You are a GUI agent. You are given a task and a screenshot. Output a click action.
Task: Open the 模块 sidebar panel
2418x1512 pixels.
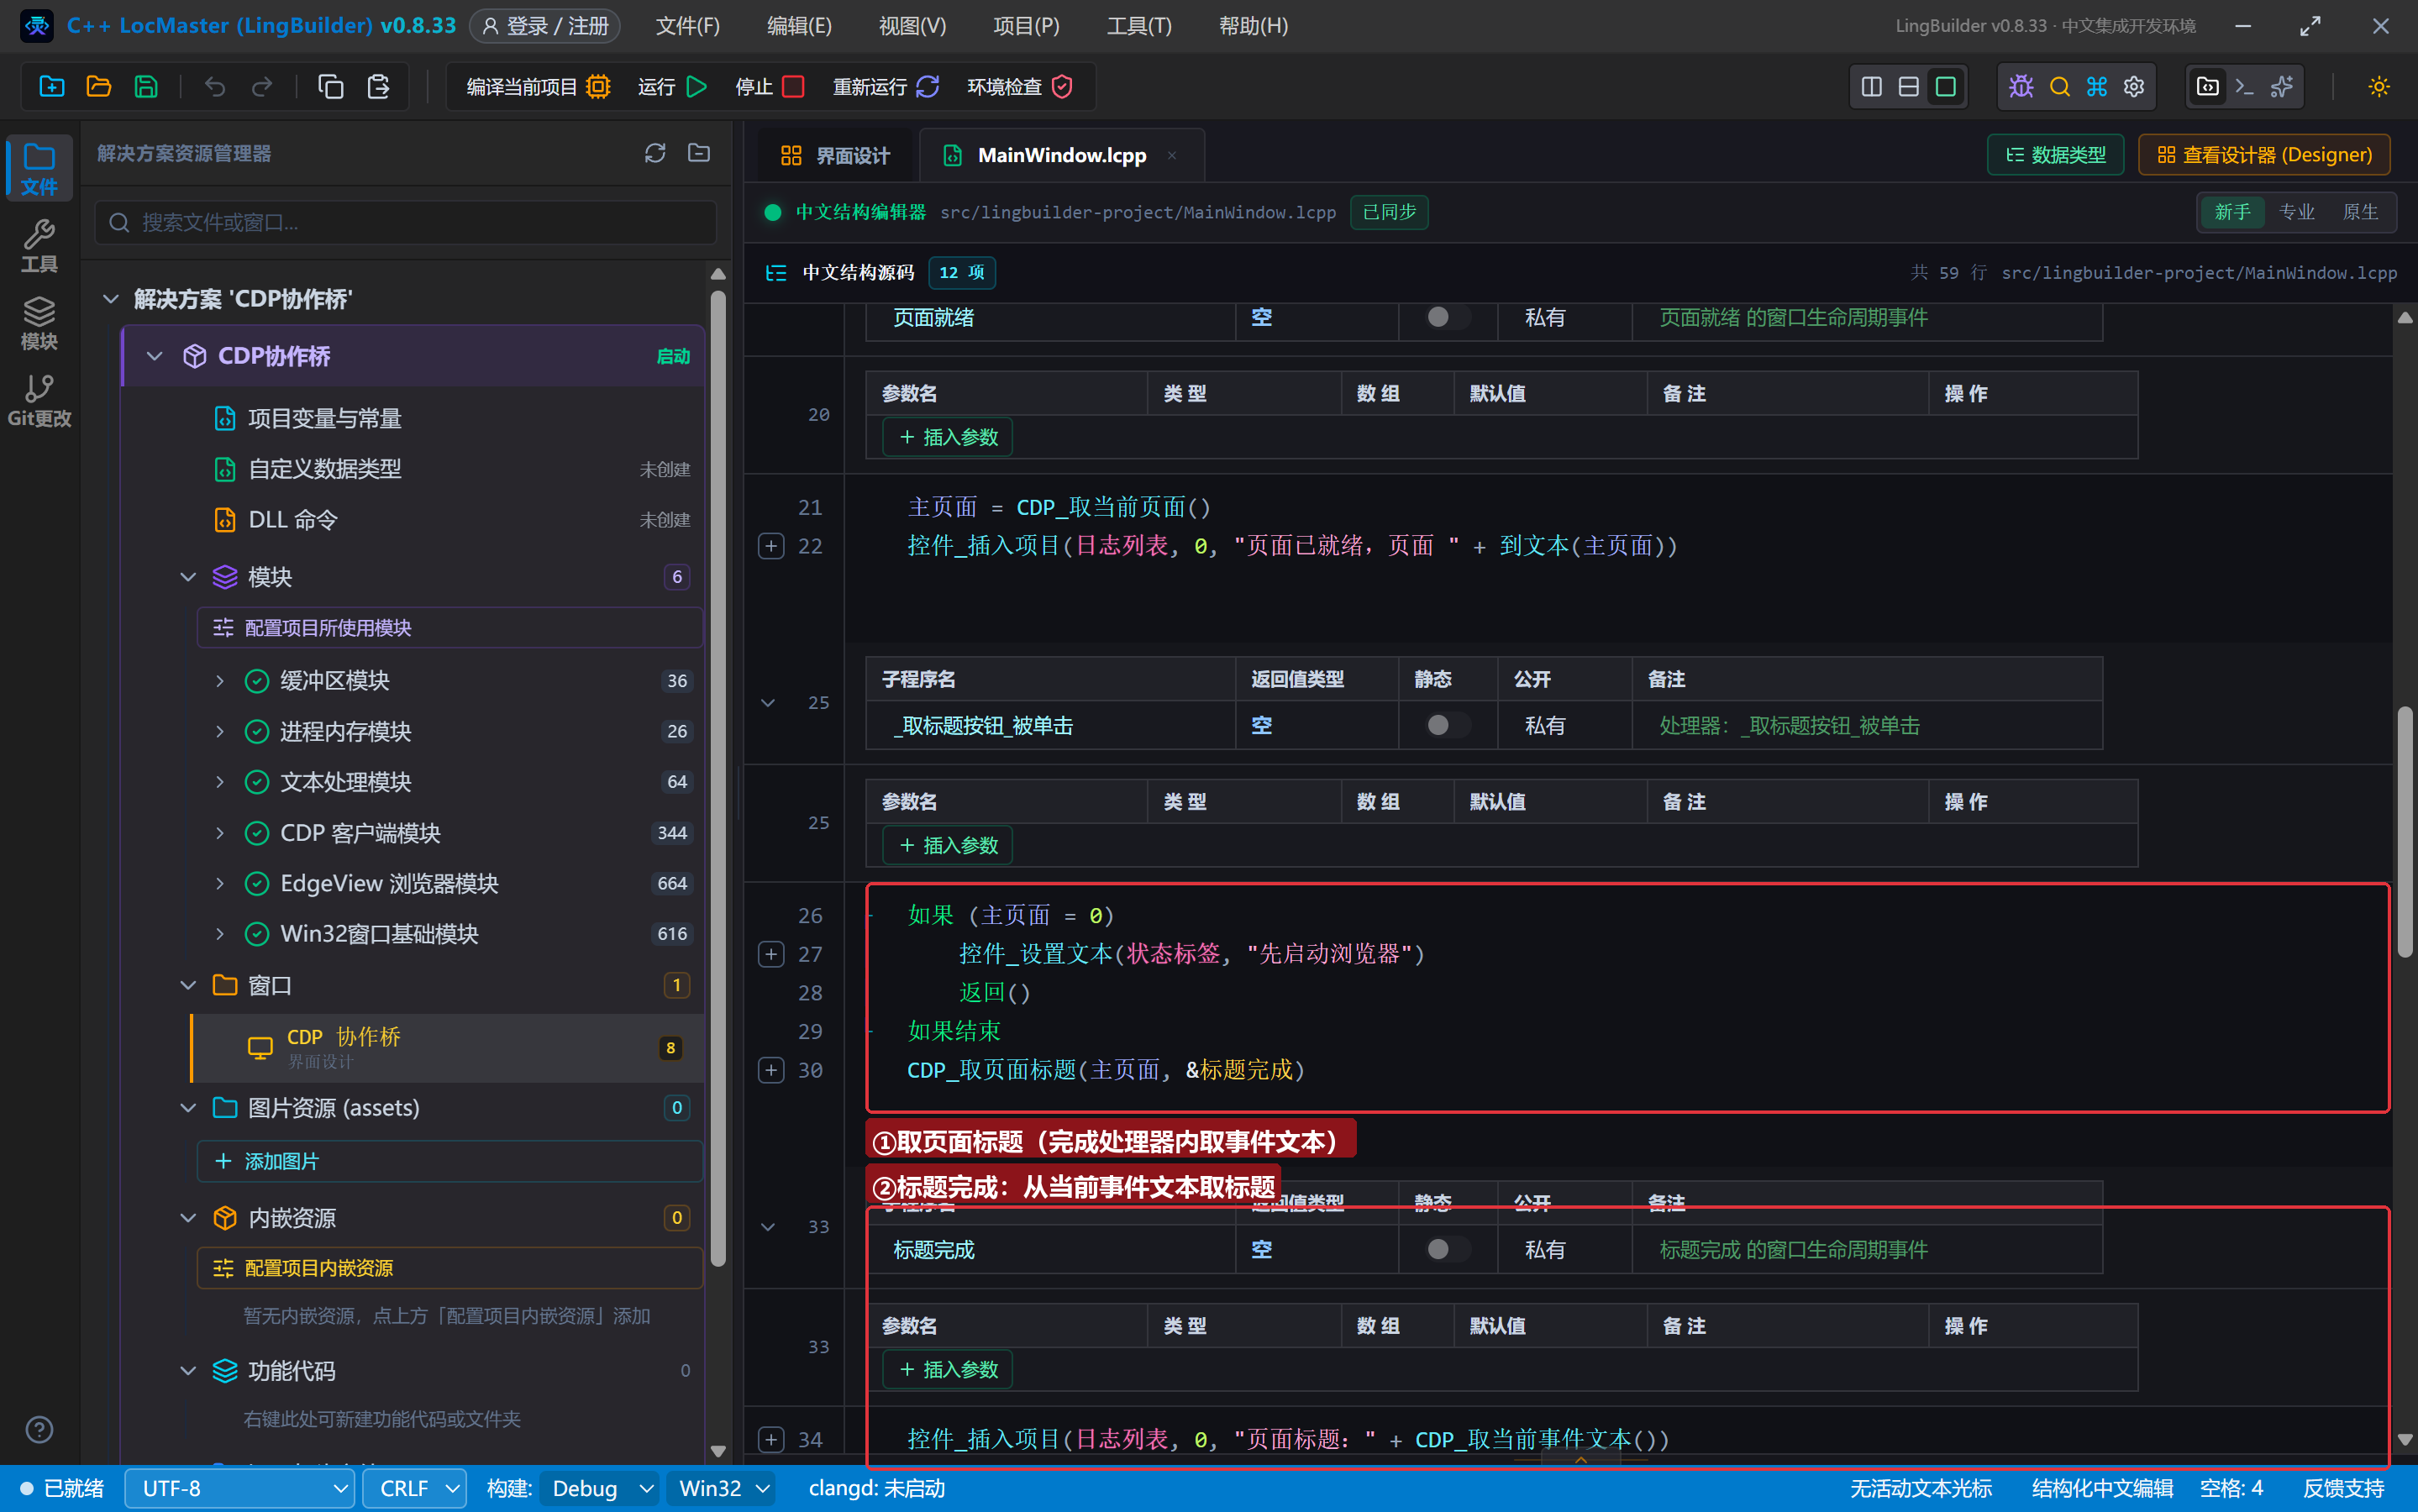coord(39,323)
